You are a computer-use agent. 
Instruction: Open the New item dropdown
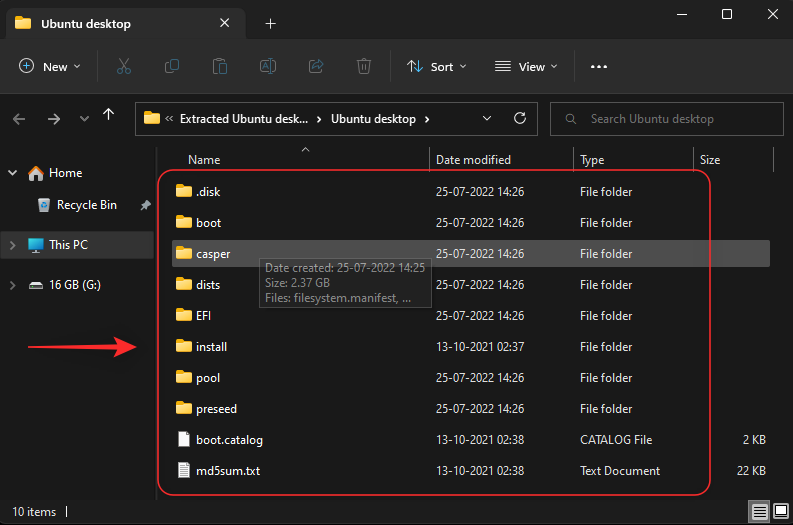pyautogui.click(x=50, y=66)
